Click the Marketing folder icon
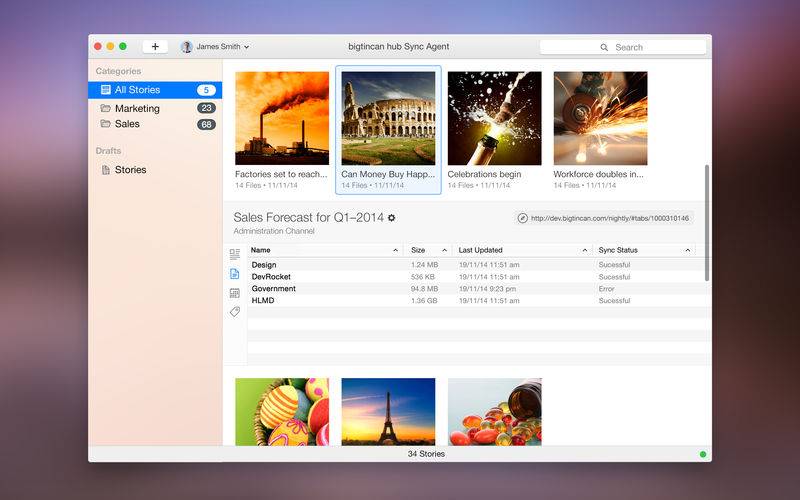This screenshot has width=800, height=500. (x=106, y=108)
